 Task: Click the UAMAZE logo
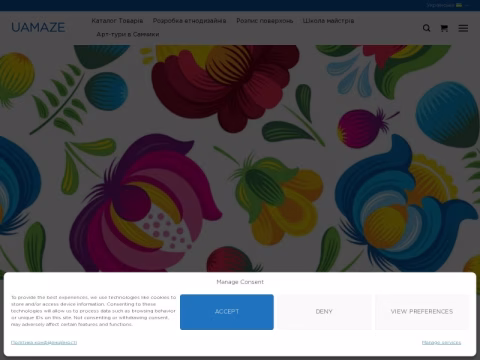pyautogui.click(x=38, y=27)
